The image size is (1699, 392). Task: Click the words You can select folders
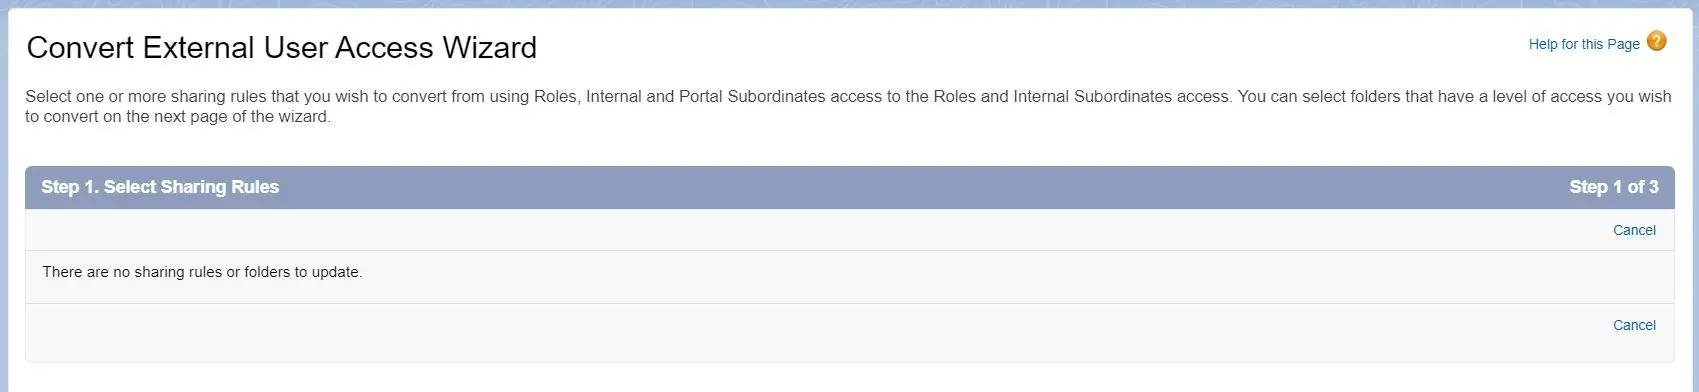(x=1322, y=97)
